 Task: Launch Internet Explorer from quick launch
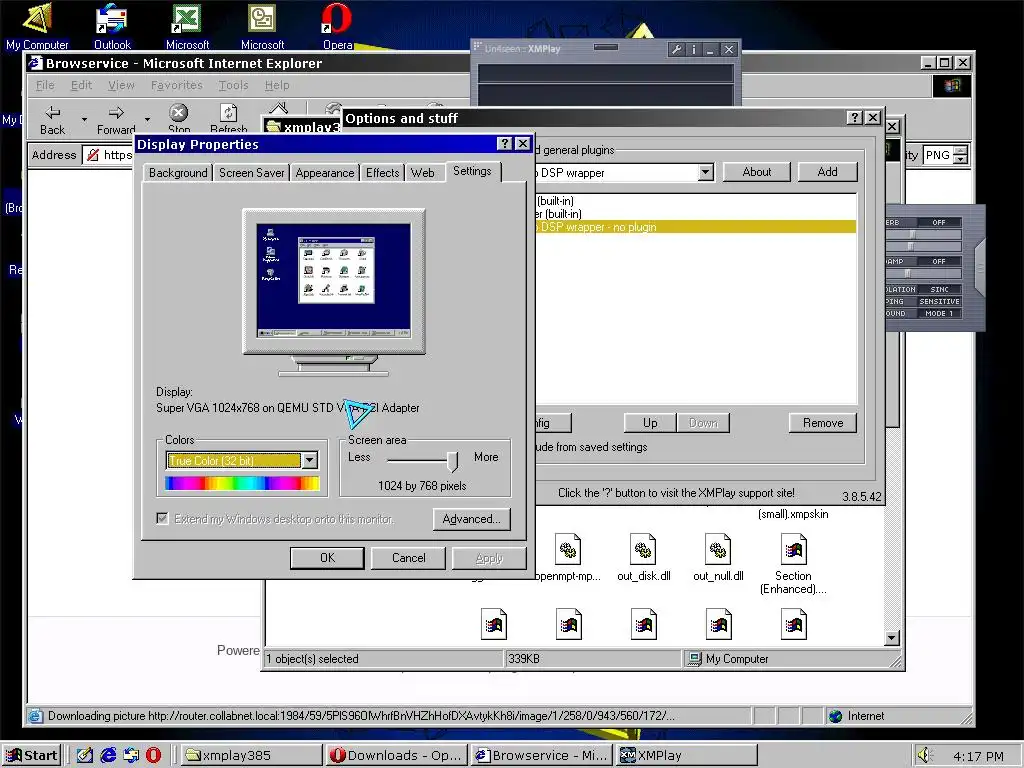coord(108,756)
